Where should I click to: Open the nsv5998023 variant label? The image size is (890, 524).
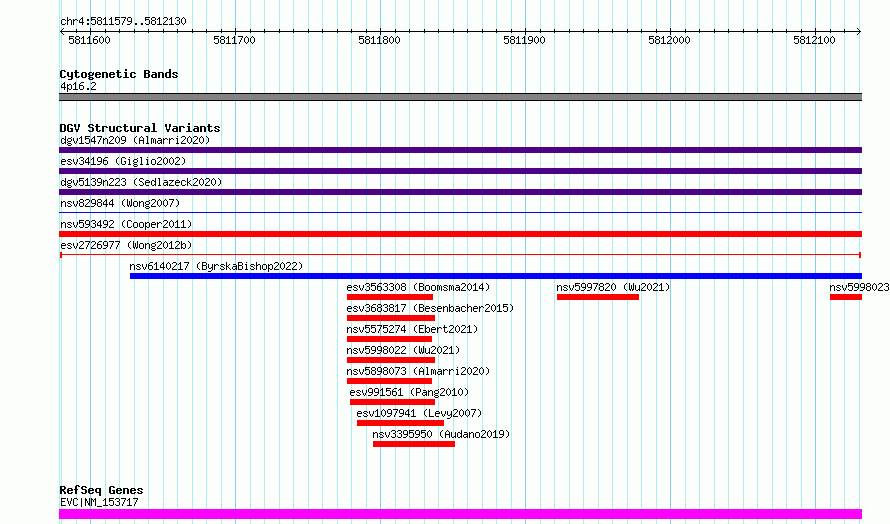click(859, 287)
